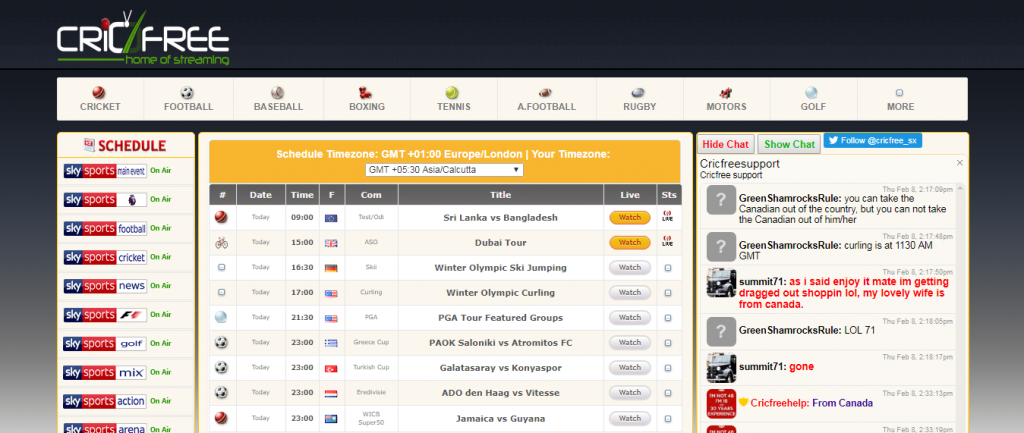Open Sky Sports Golf channel
Viewport: 1024px width, 433px height.
(105, 344)
